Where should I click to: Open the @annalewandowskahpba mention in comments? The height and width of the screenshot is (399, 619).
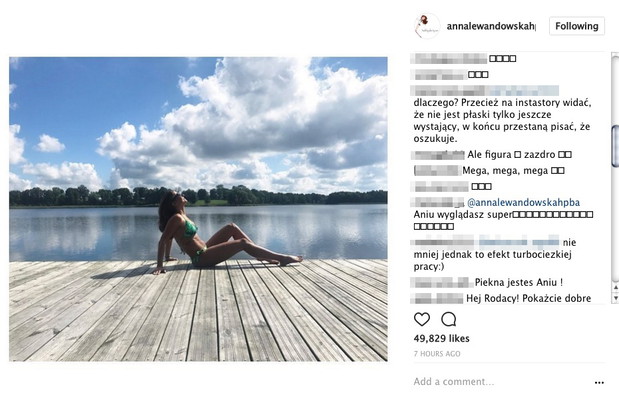(523, 202)
